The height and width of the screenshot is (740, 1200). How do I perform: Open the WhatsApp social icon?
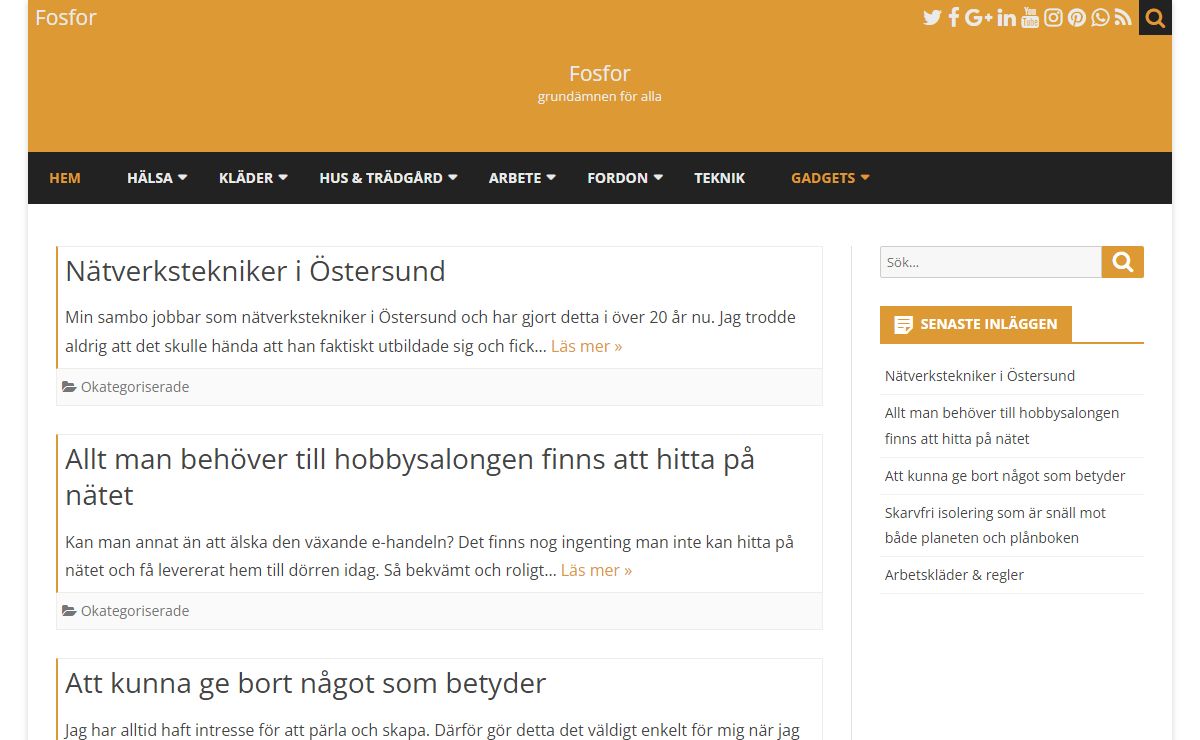pyautogui.click(x=1100, y=17)
